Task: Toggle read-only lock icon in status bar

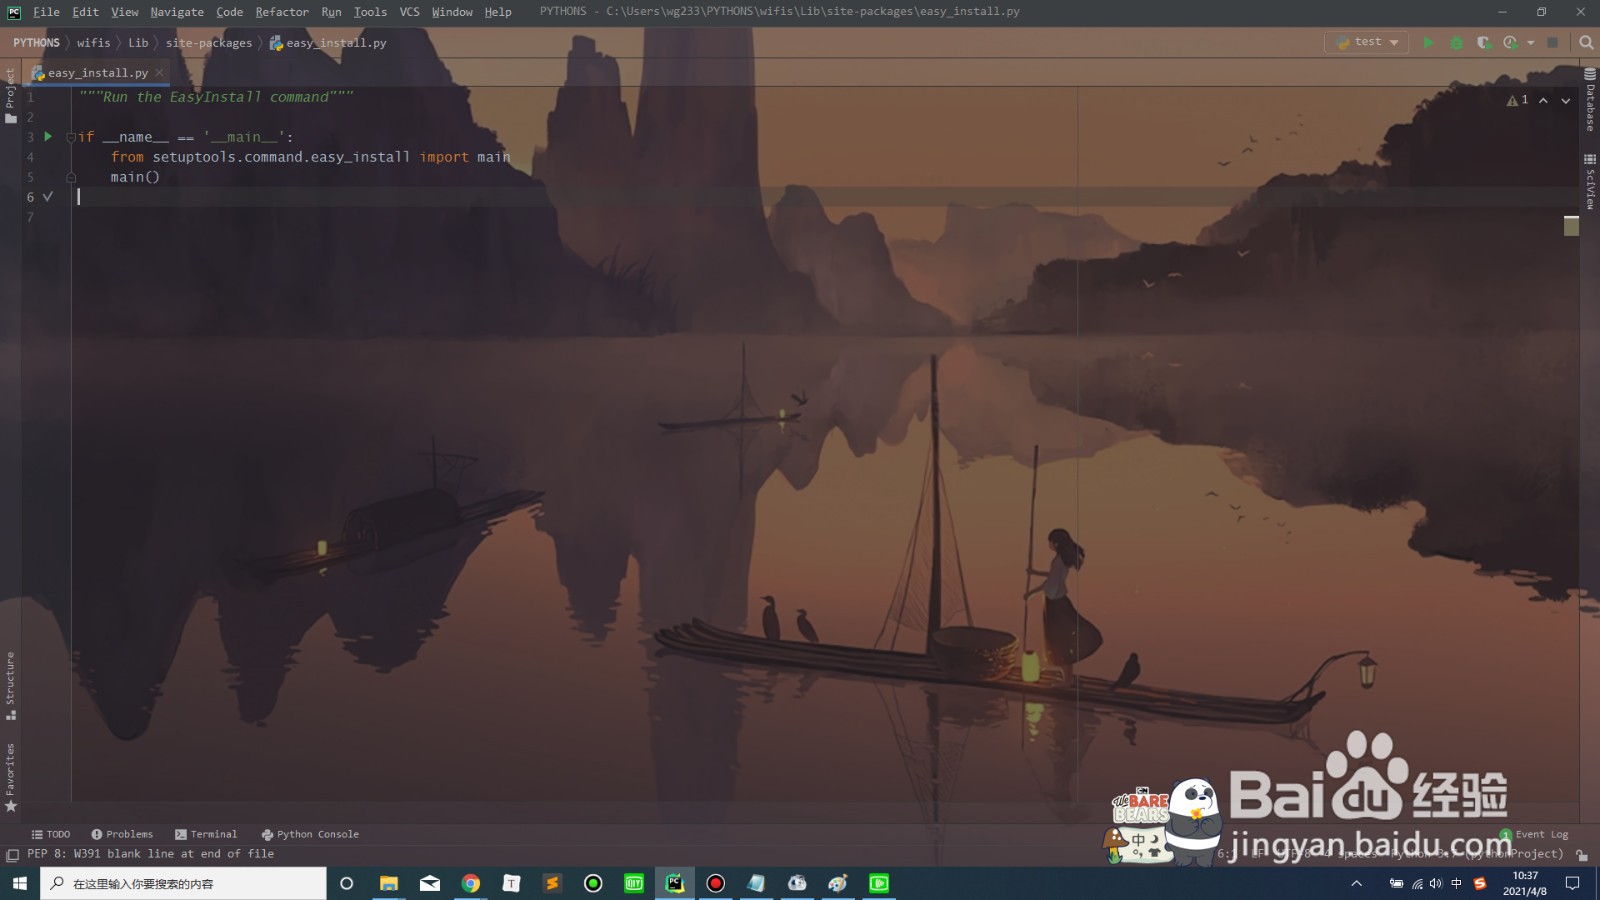Action: 1582,855
